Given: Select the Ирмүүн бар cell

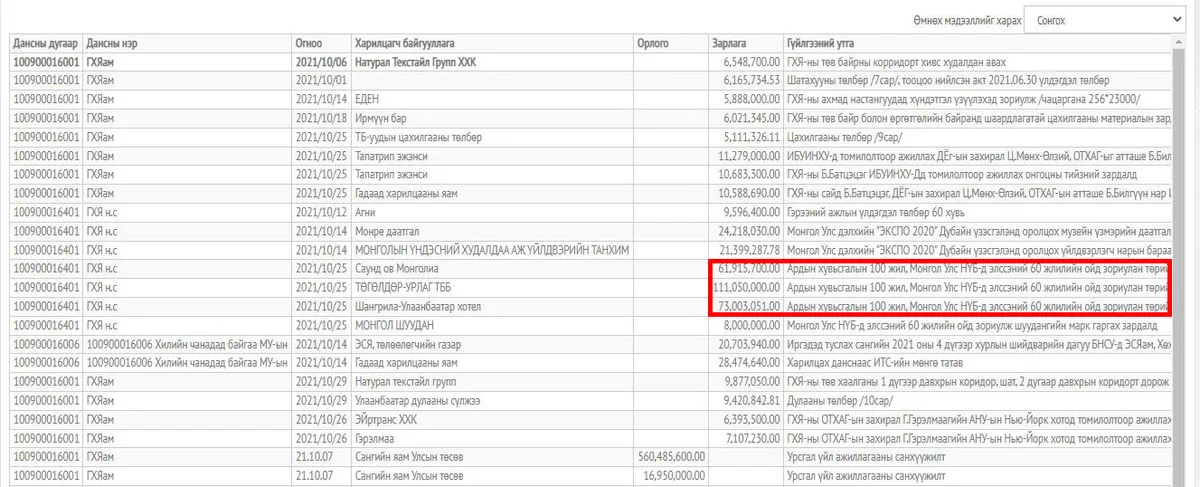Looking at the screenshot, I should (x=491, y=117).
